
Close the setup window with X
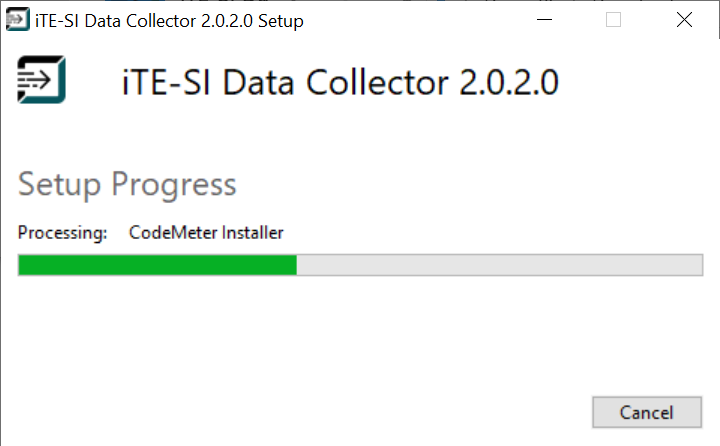point(684,20)
